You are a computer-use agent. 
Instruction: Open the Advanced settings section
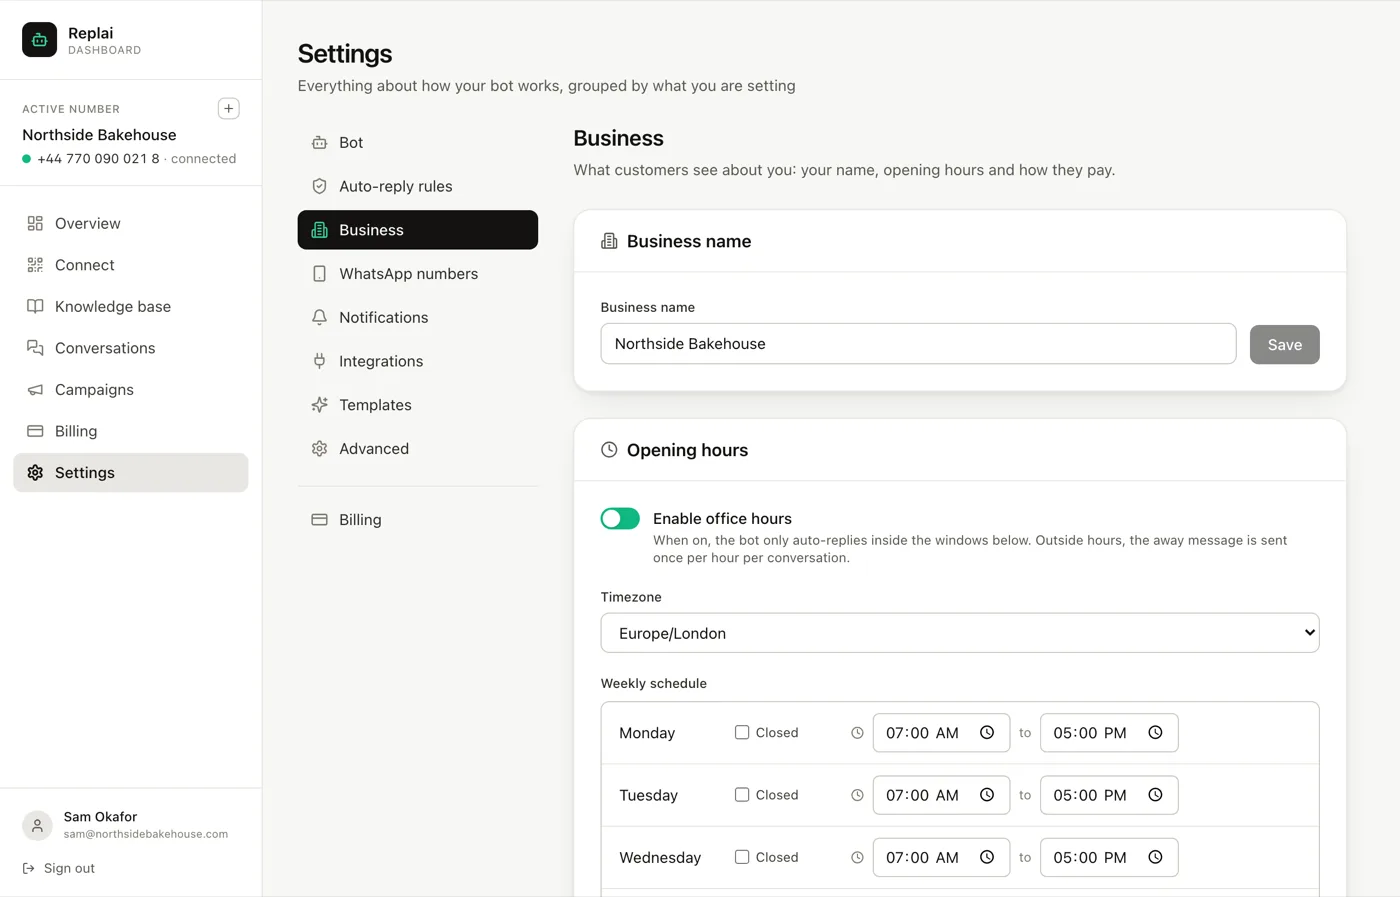(x=418, y=449)
